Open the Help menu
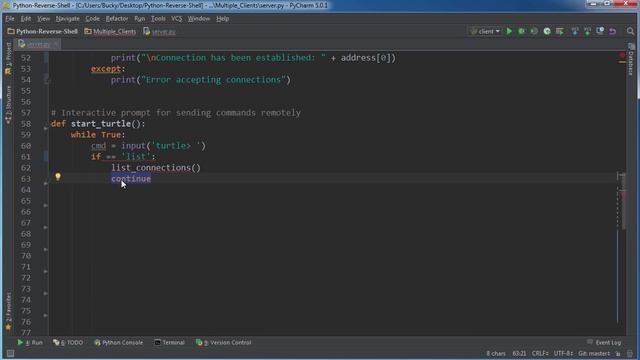Image resolution: width=640 pixels, height=360 pixels. click(222, 19)
